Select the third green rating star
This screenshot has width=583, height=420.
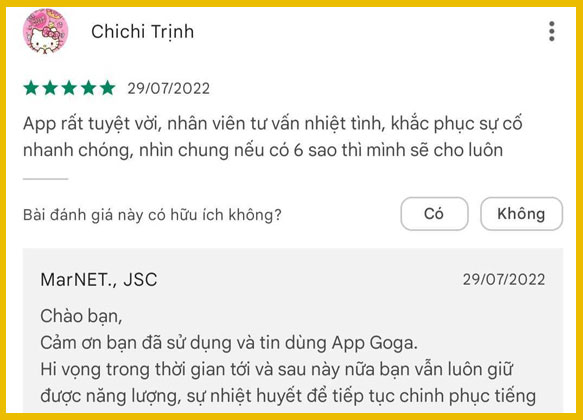(x=69, y=88)
